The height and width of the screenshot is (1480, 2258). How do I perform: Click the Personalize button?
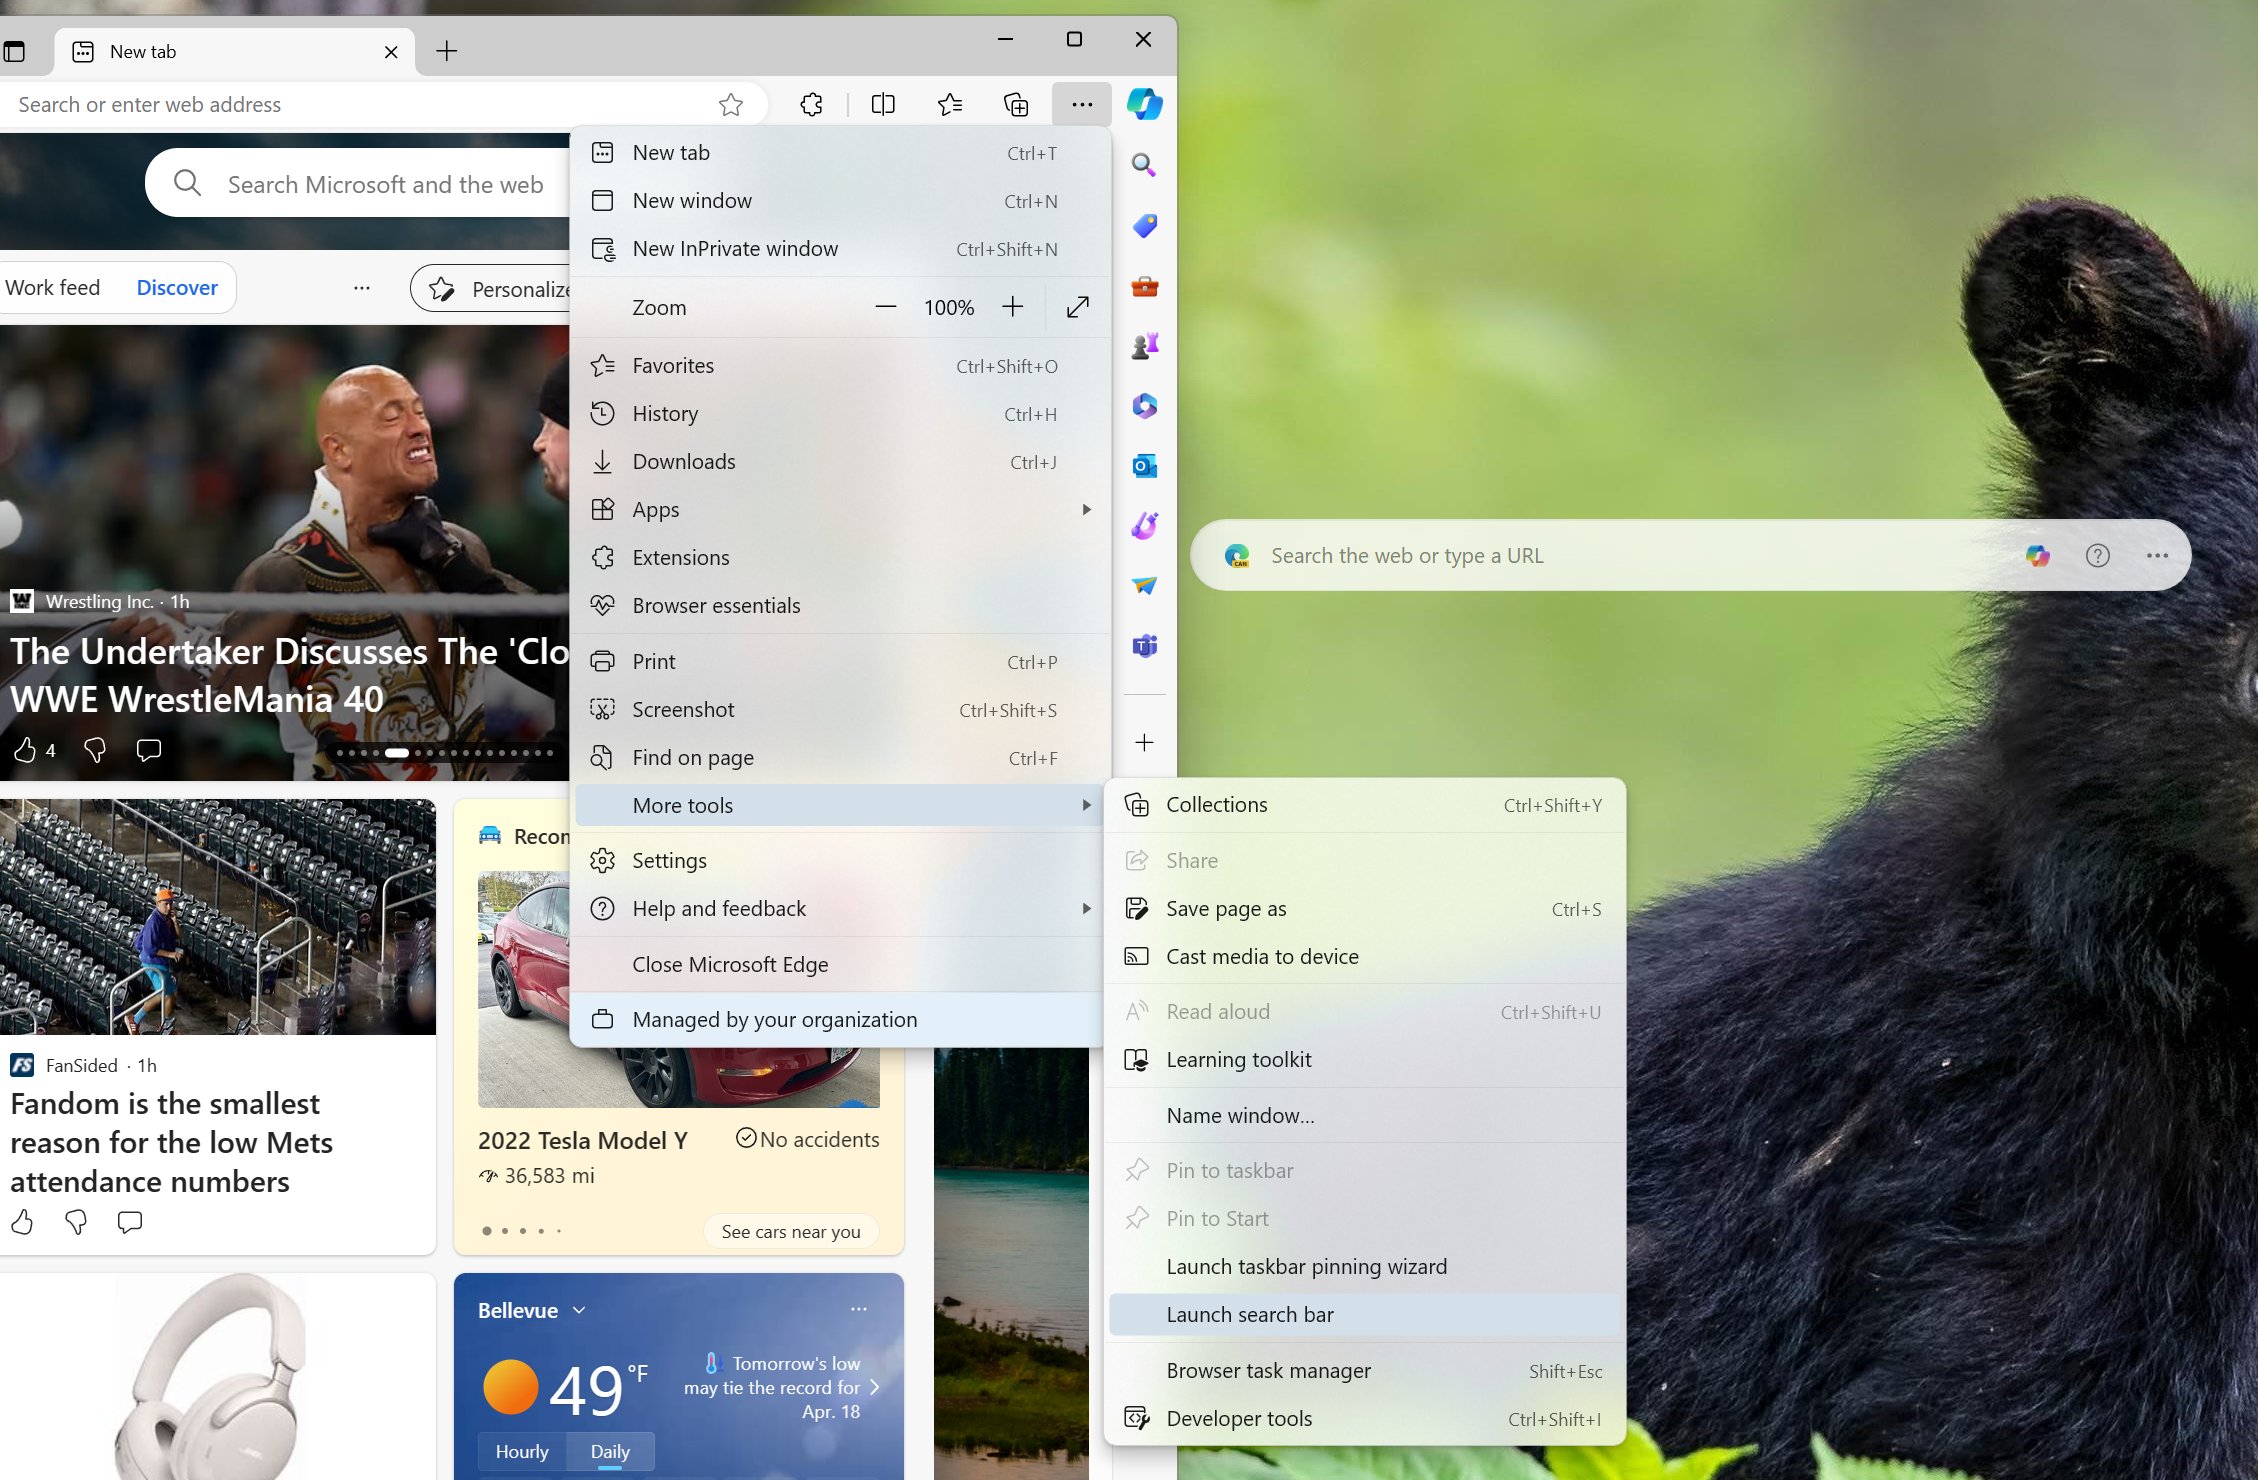click(490, 289)
